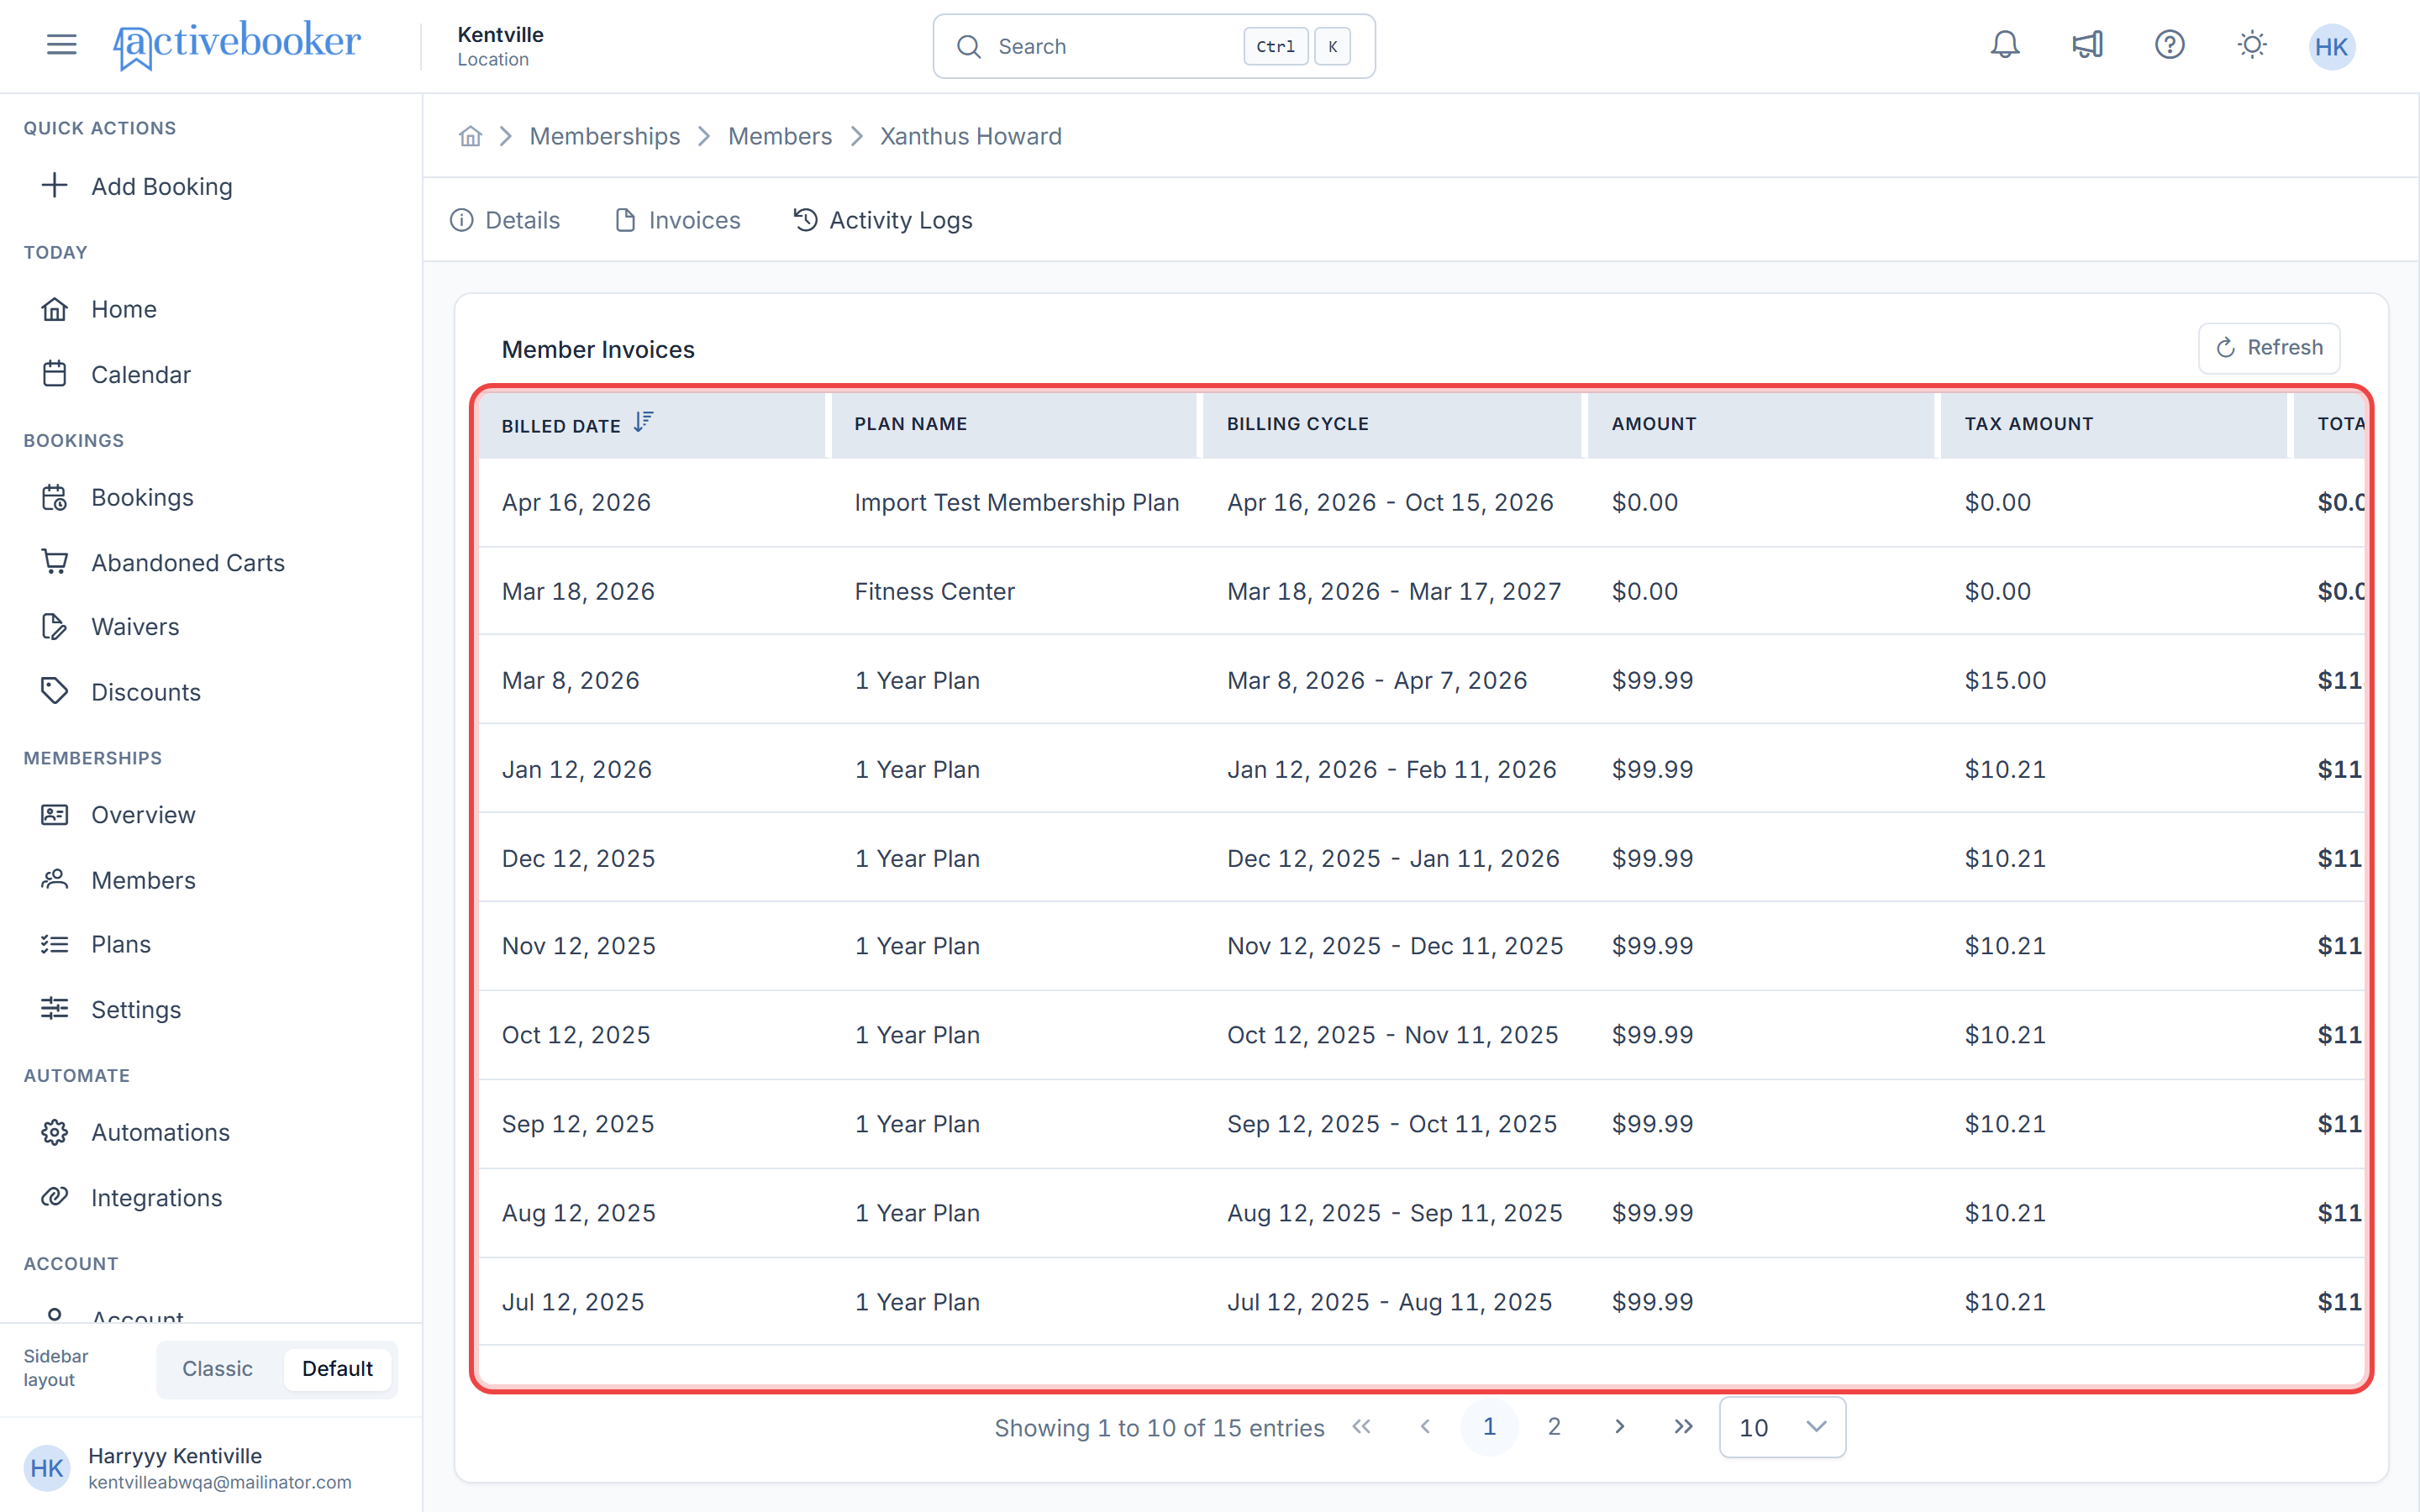Click the Plans list icon
Viewport: 2420px width, 1512px height.
[54, 944]
